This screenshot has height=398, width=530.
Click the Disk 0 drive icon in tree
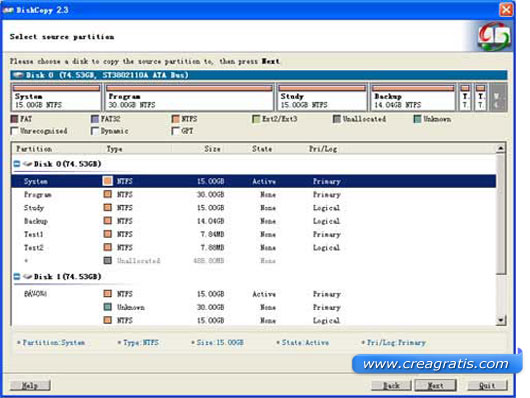tap(27, 164)
